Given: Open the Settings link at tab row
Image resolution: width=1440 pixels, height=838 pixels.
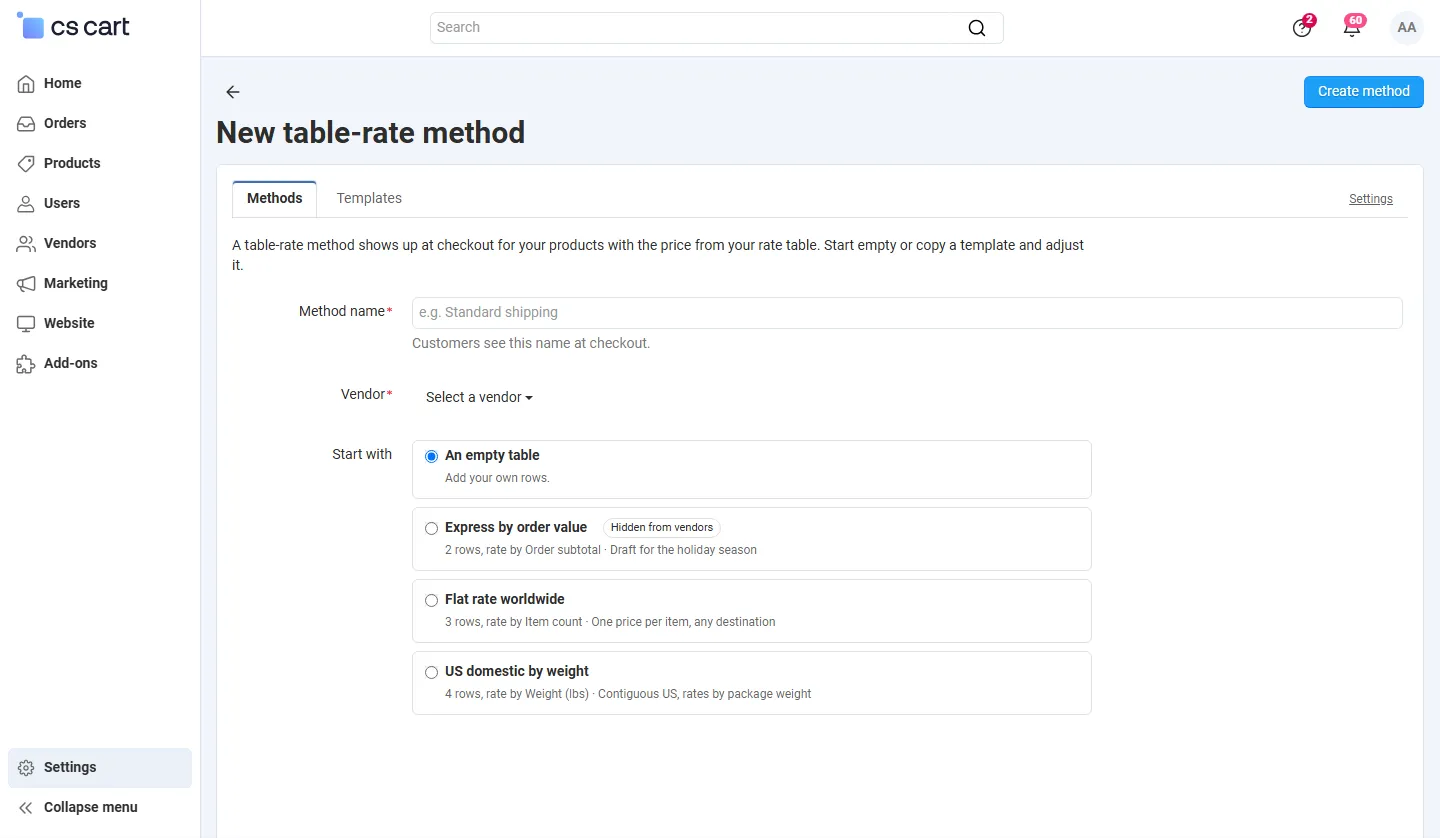Looking at the screenshot, I should [x=1371, y=199].
